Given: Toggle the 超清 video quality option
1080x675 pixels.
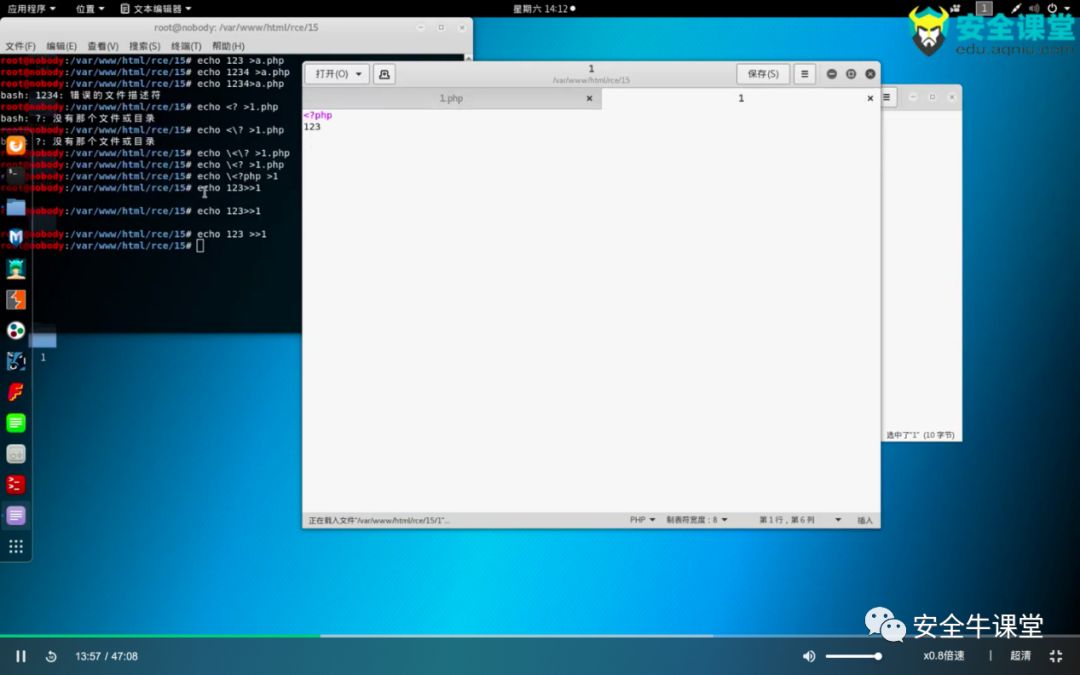Looking at the screenshot, I should [1020, 656].
